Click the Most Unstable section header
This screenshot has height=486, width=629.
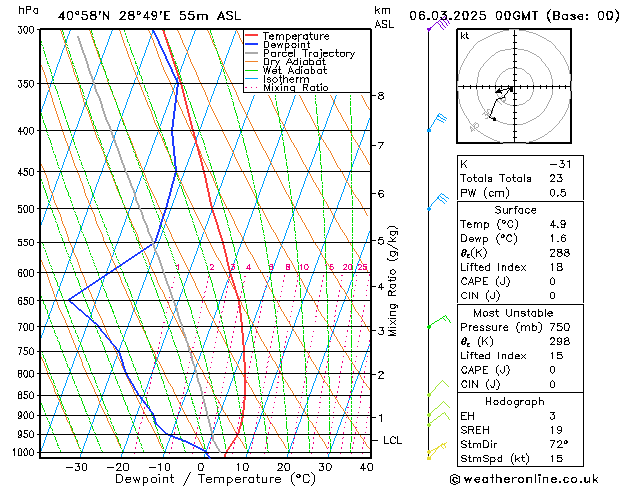click(515, 313)
